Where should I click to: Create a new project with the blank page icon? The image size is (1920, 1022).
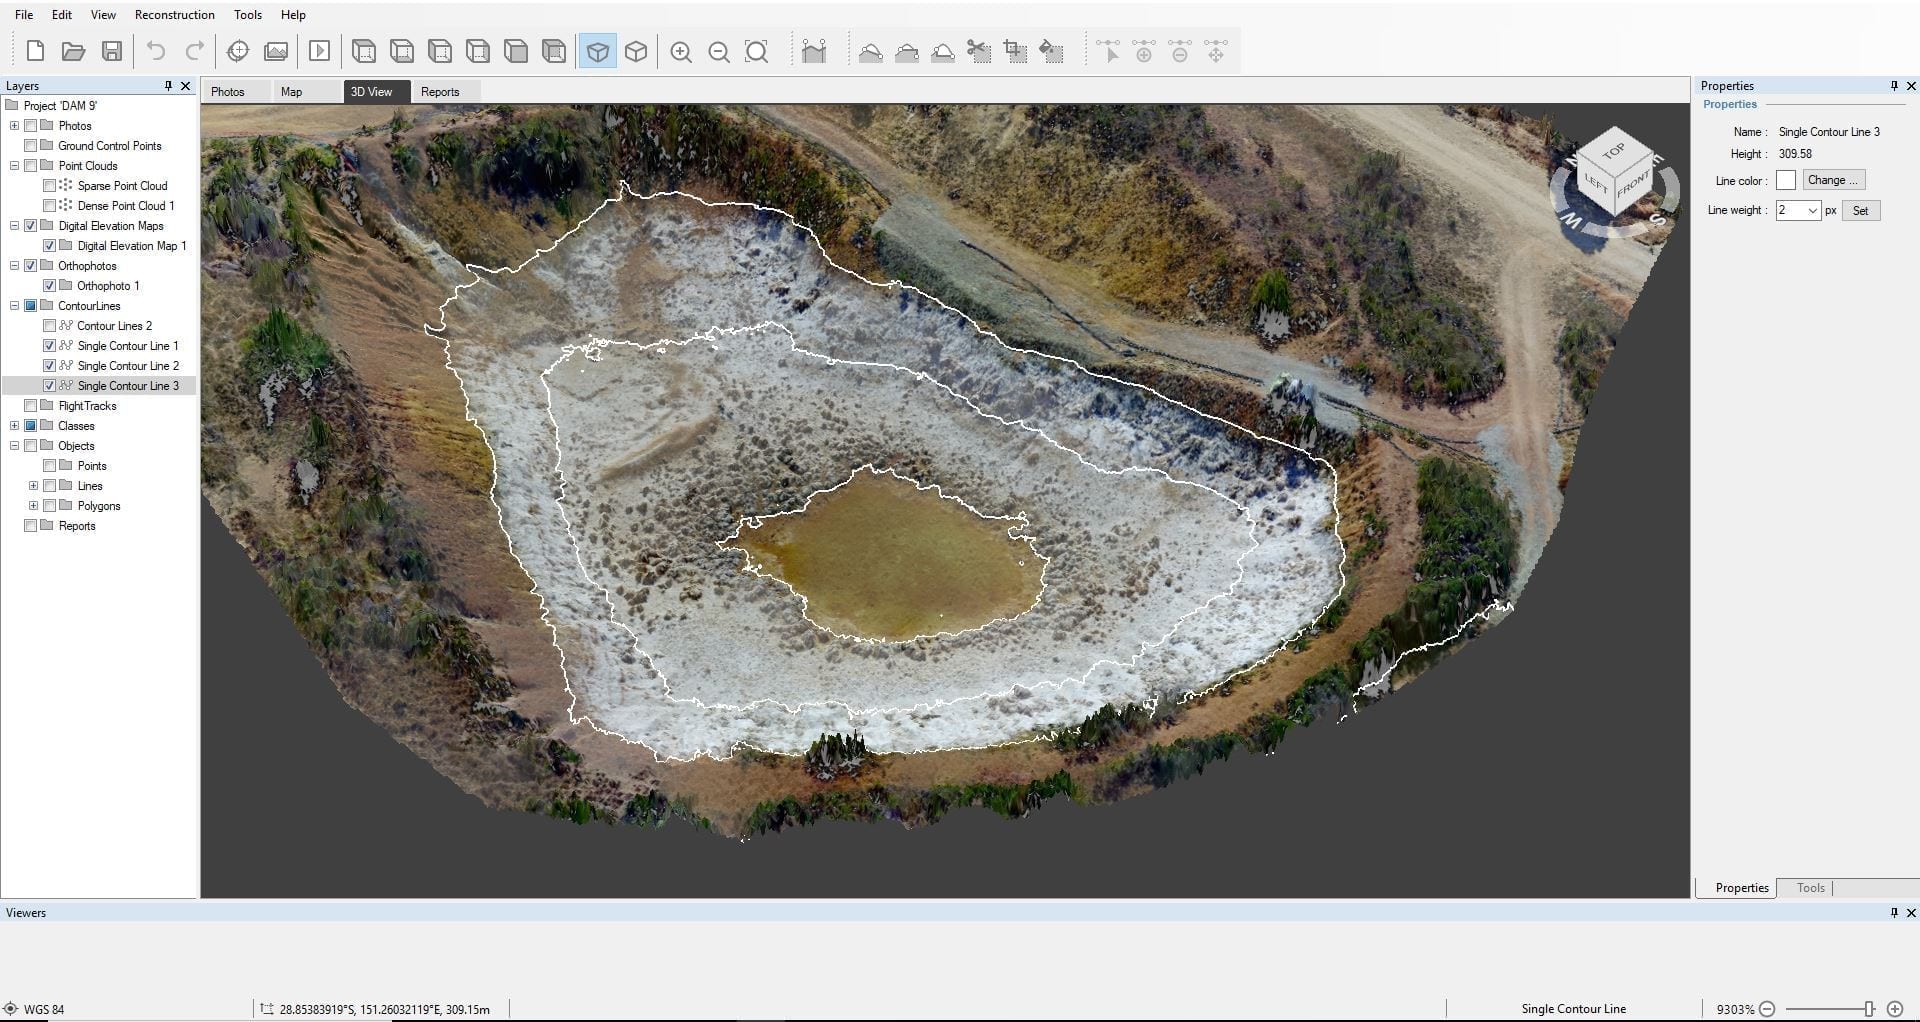35,51
